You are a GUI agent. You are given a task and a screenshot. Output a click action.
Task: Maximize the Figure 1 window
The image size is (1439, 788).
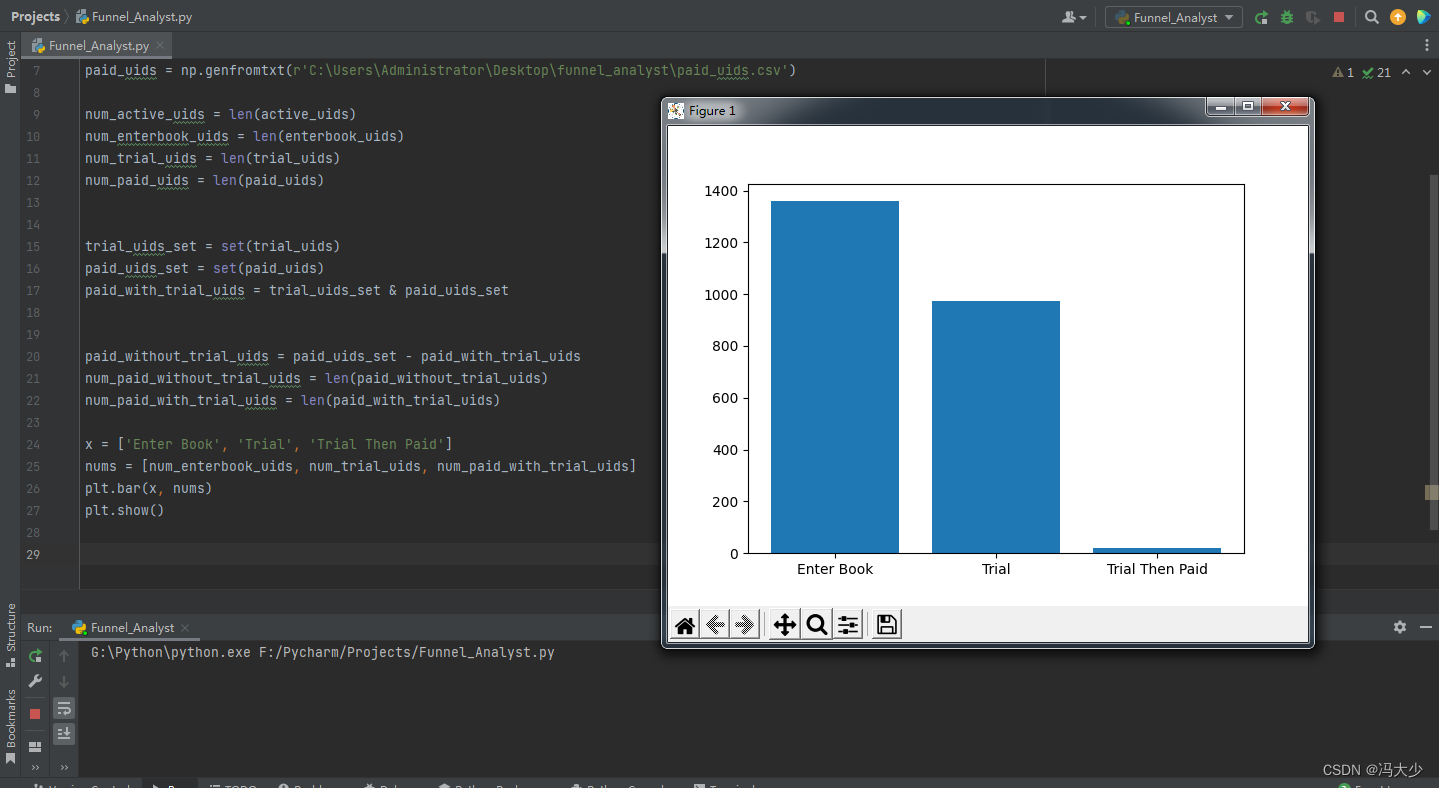click(1247, 107)
